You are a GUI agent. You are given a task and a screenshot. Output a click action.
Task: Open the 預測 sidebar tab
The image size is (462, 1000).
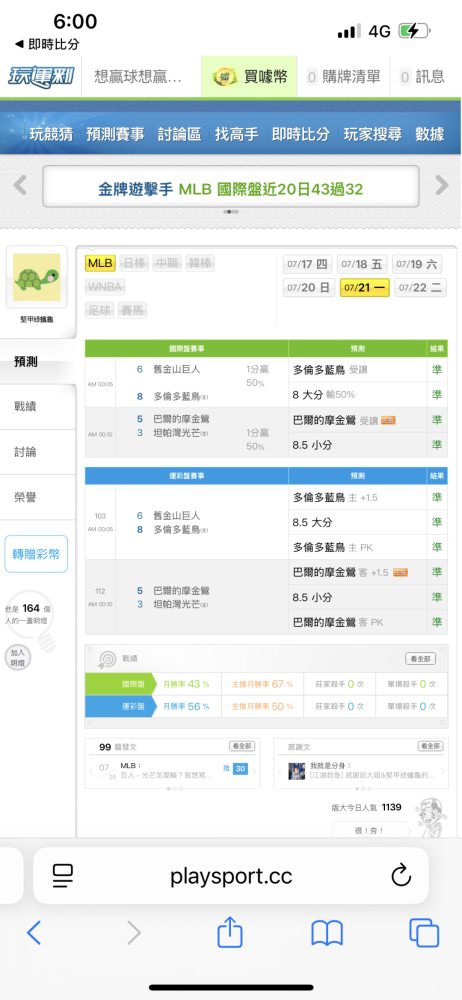[38, 362]
